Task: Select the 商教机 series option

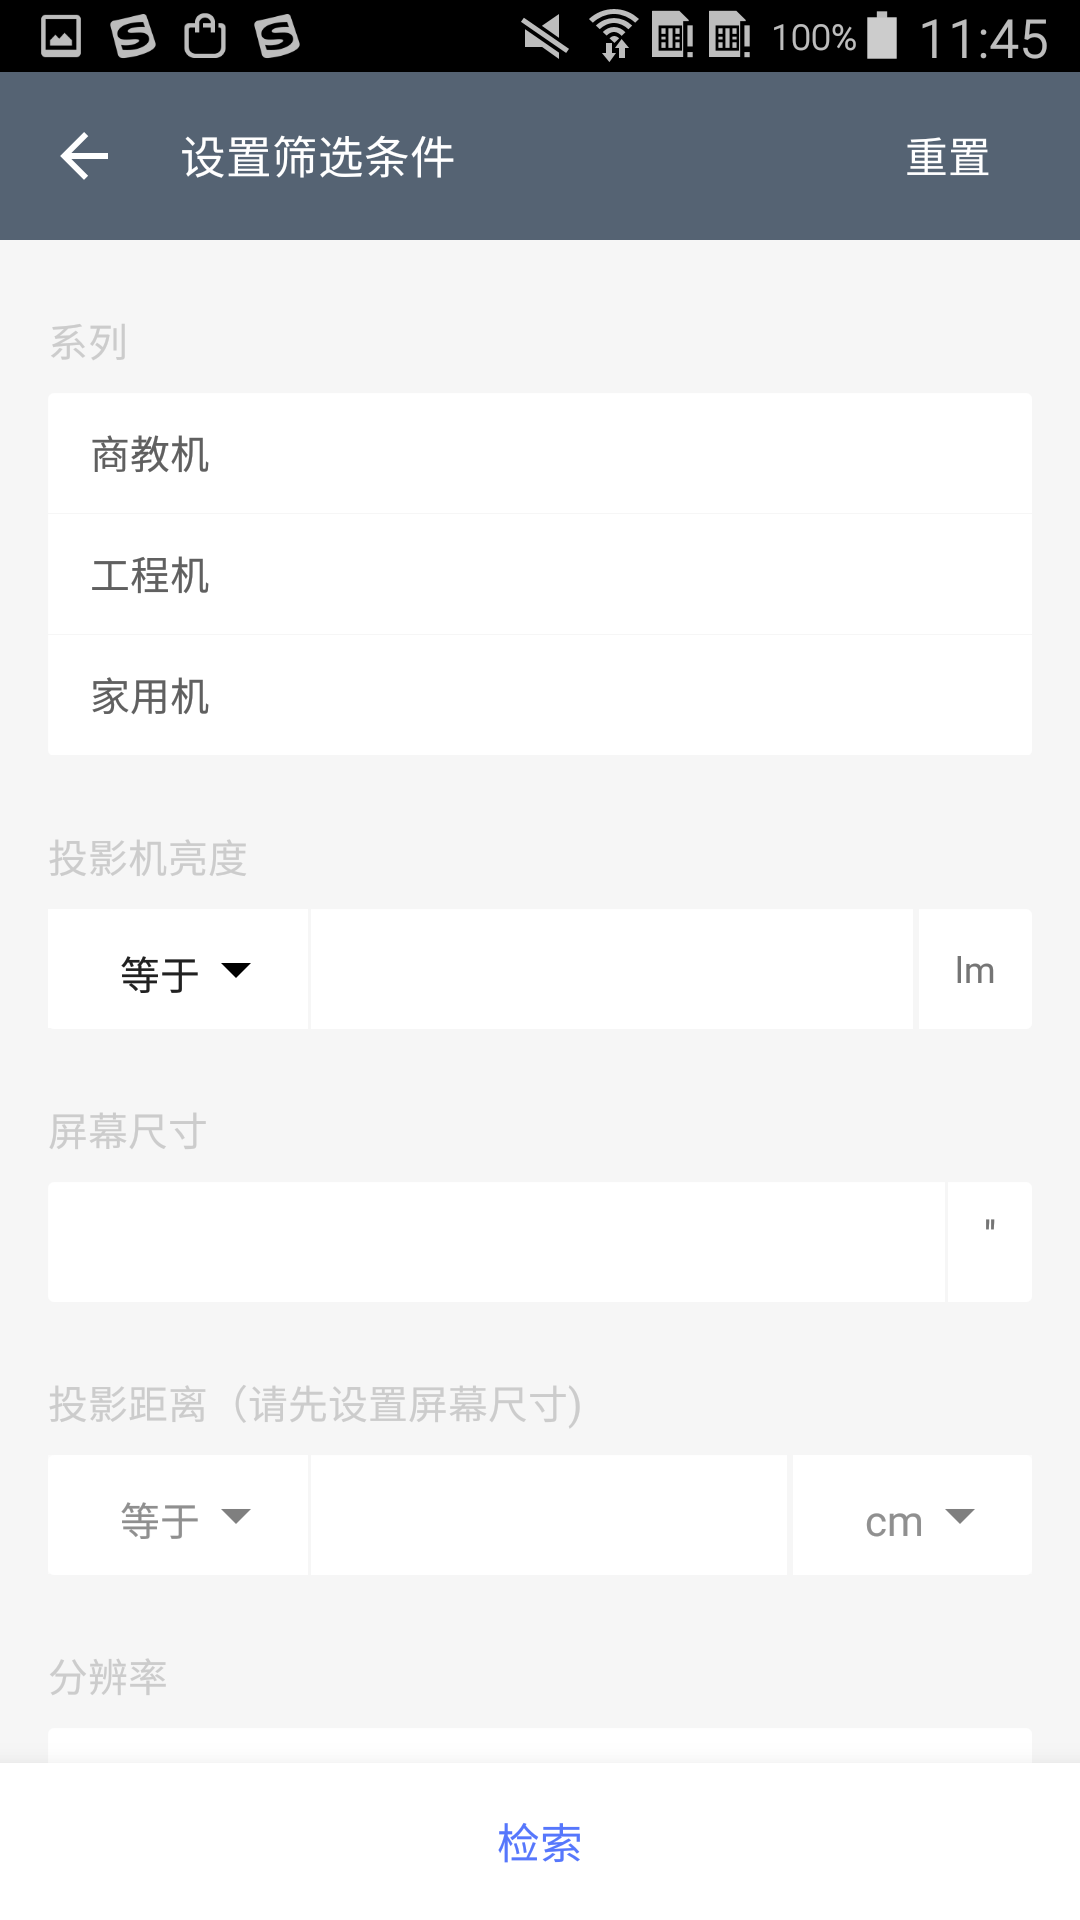Action: 540,454
